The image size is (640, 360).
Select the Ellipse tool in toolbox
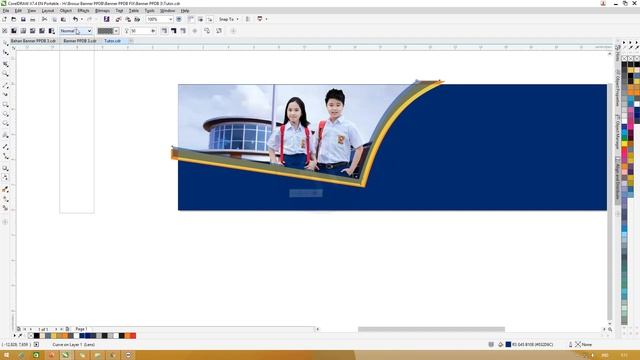click(5, 114)
